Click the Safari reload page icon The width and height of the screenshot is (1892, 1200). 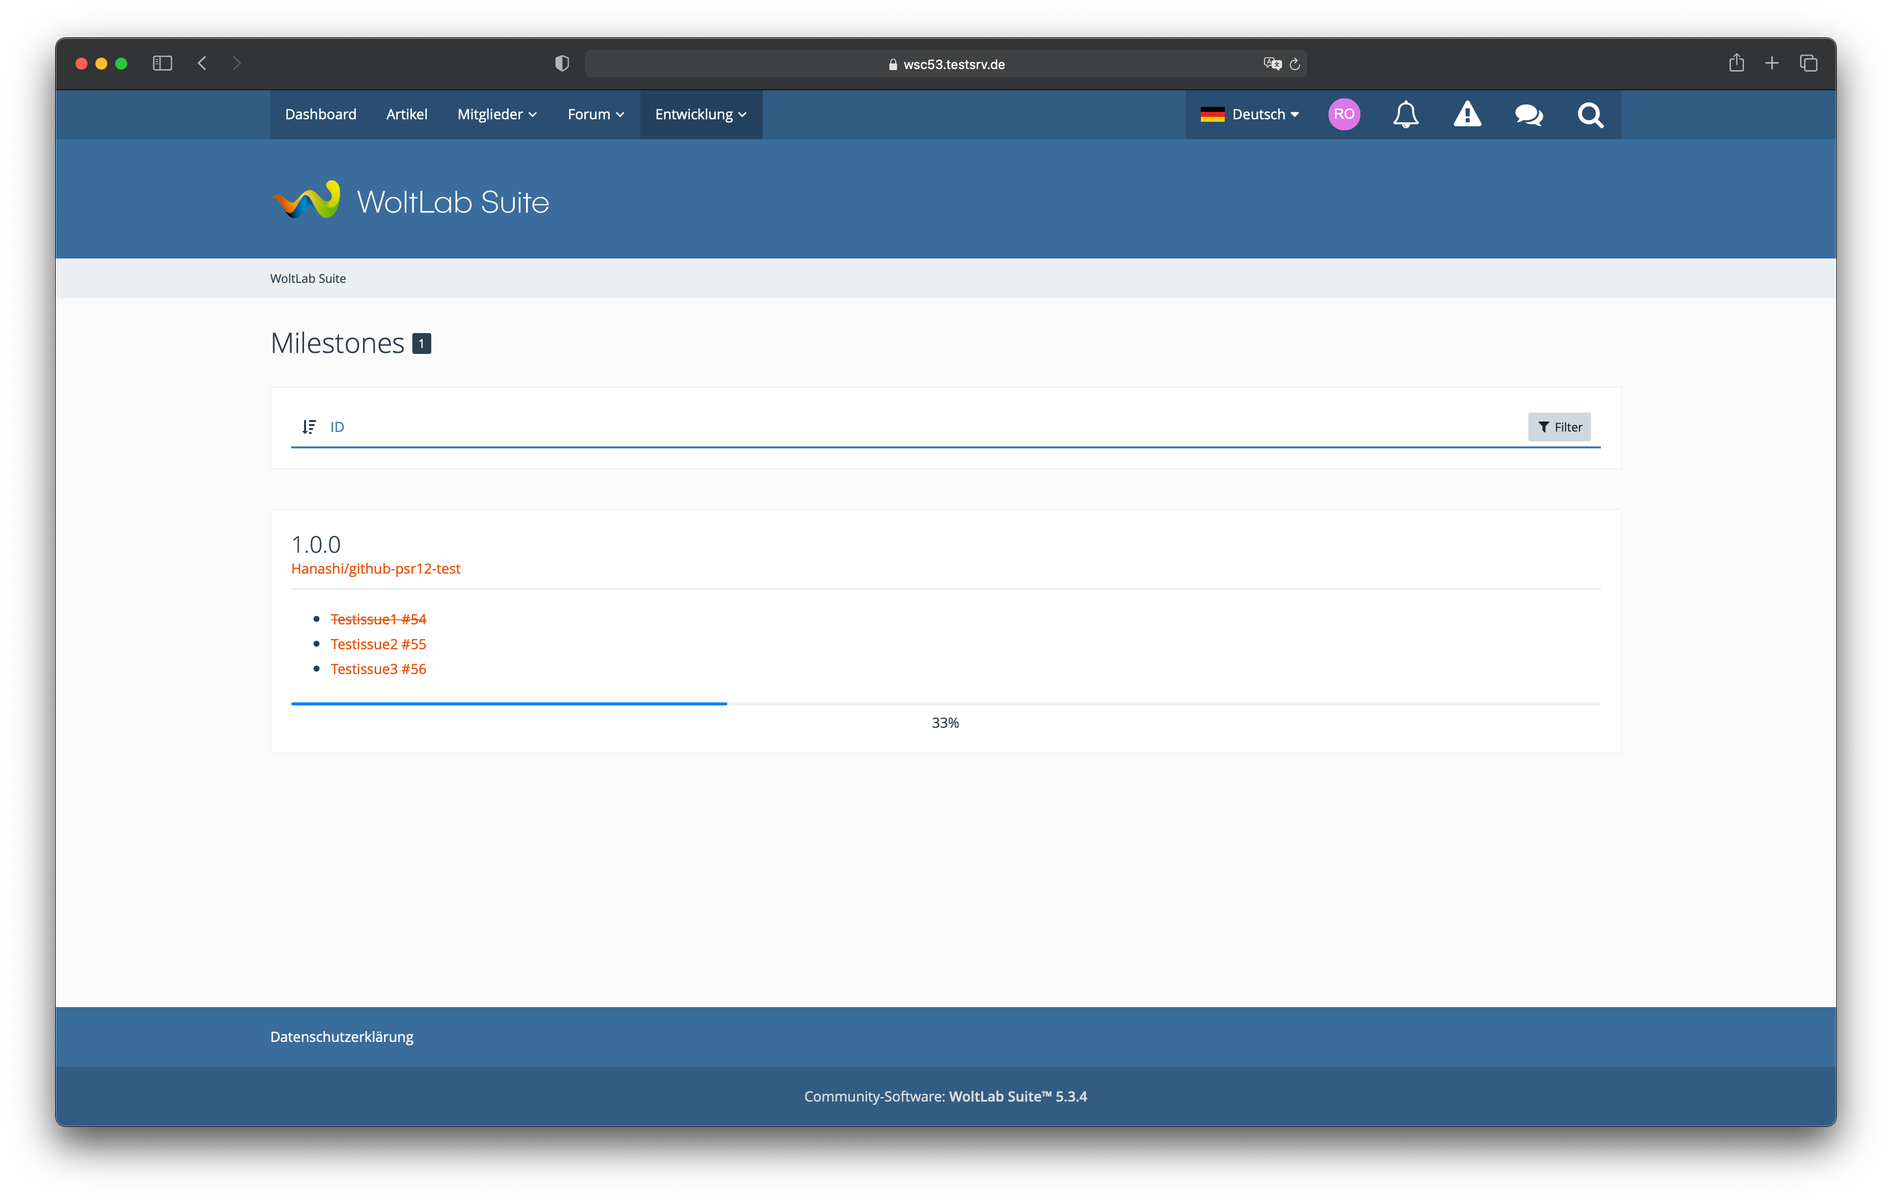coord(1295,64)
